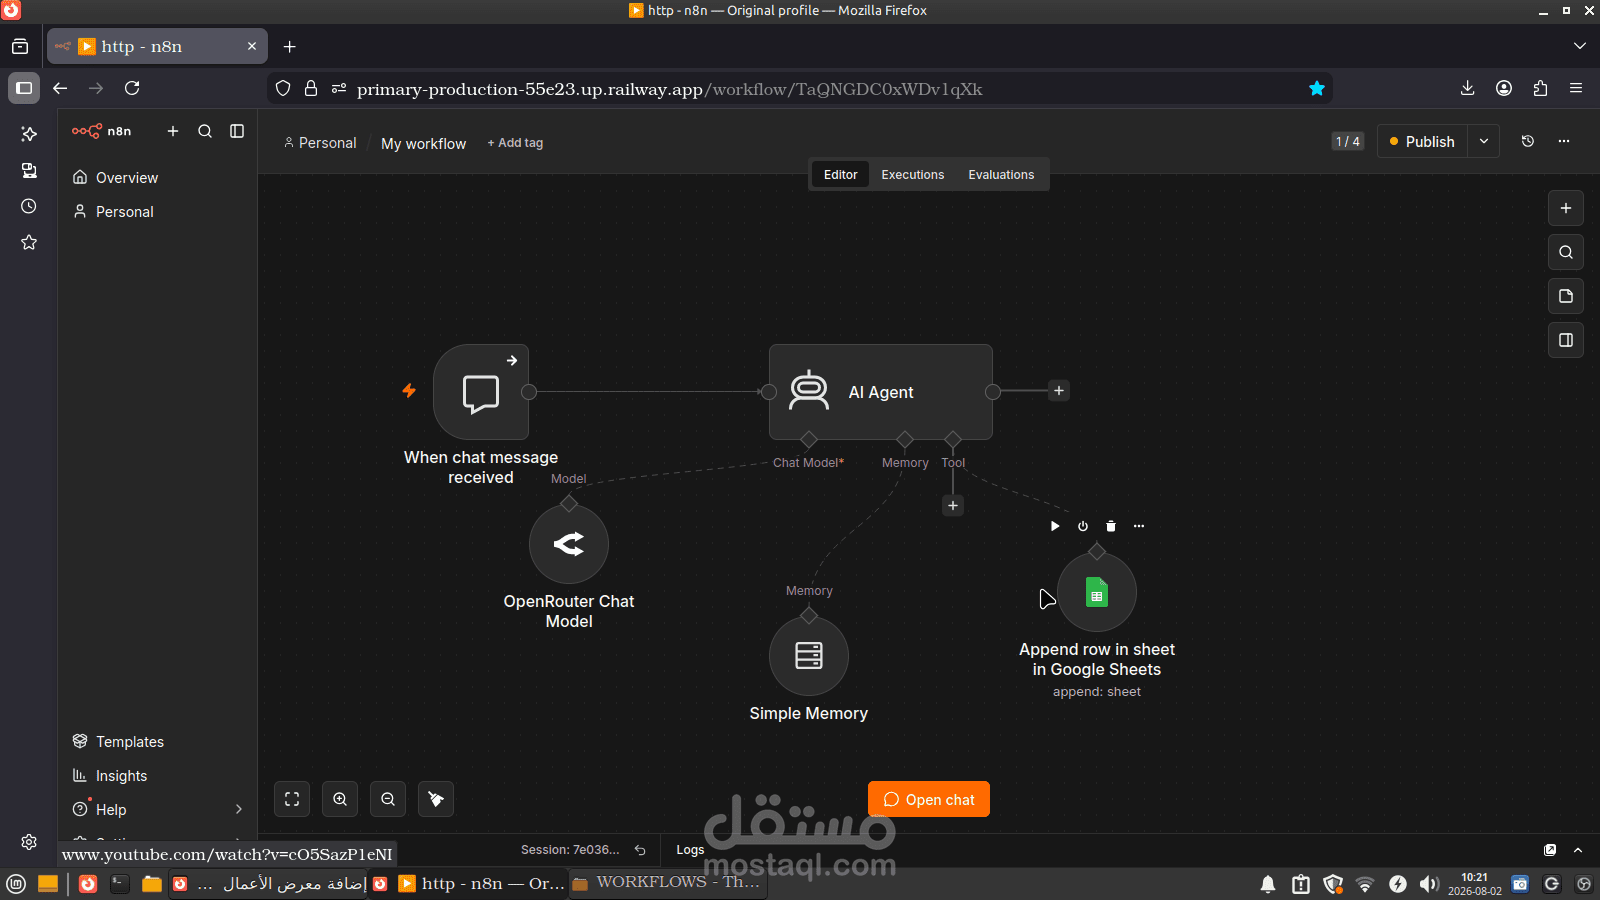This screenshot has height=900, width=1600.
Task: Execute the Google Sheets node with play icon
Action: coord(1055,526)
